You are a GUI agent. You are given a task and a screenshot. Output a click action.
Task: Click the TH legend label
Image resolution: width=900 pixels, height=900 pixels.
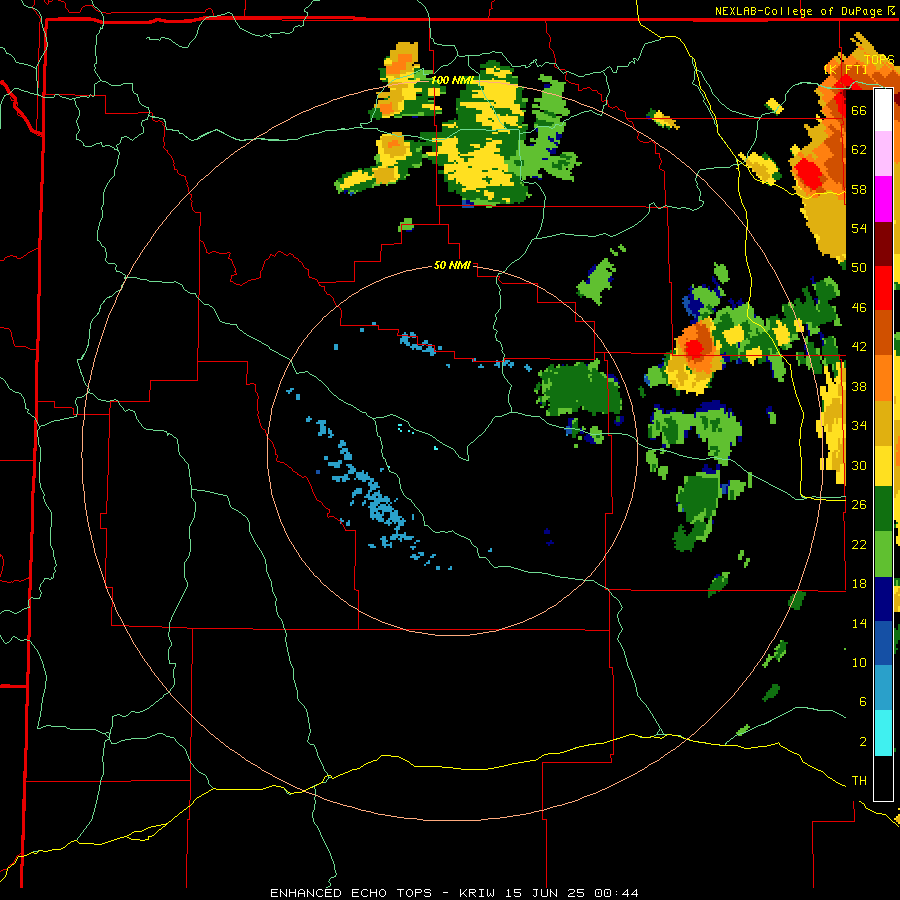click(859, 781)
